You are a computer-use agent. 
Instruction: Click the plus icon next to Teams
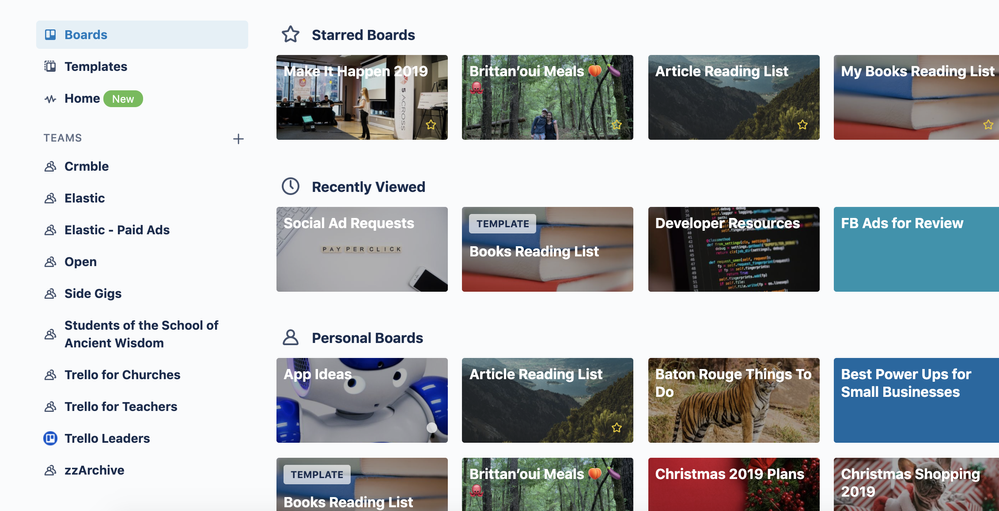238,139
